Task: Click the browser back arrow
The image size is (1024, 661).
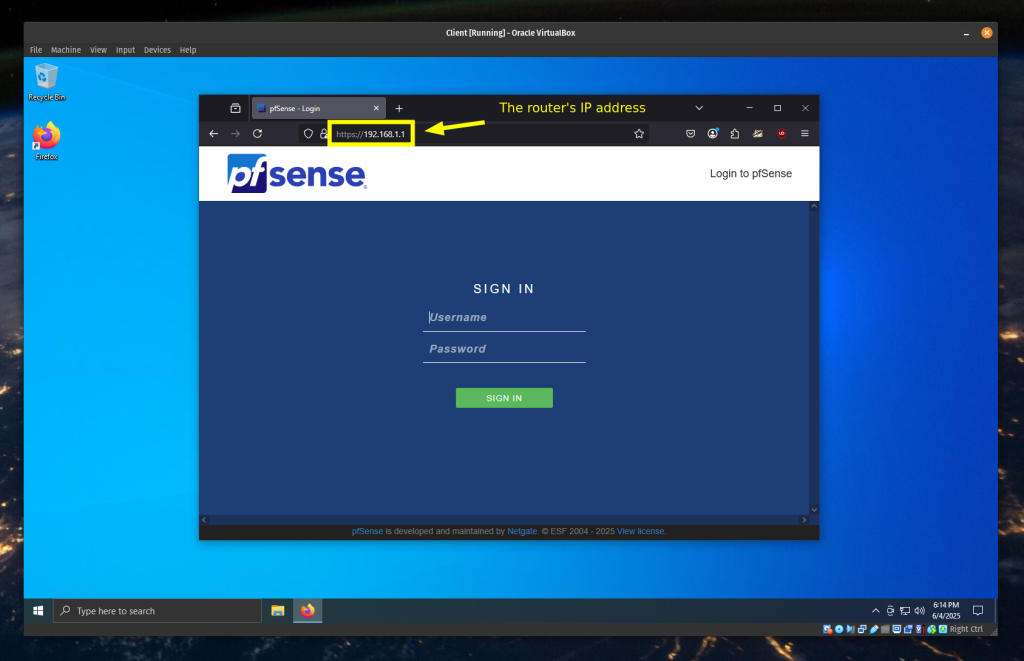Action: tap(213, 133)
